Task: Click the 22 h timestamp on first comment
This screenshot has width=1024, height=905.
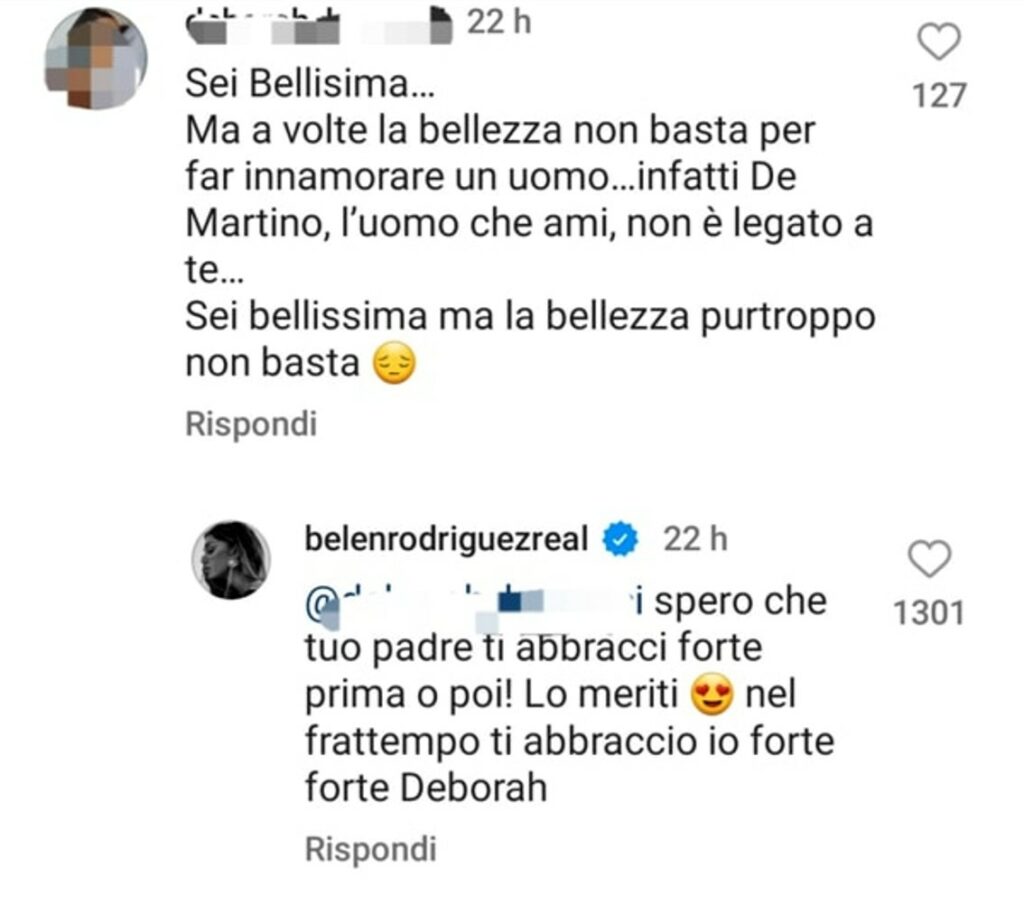Action: (x=500, y=22)
